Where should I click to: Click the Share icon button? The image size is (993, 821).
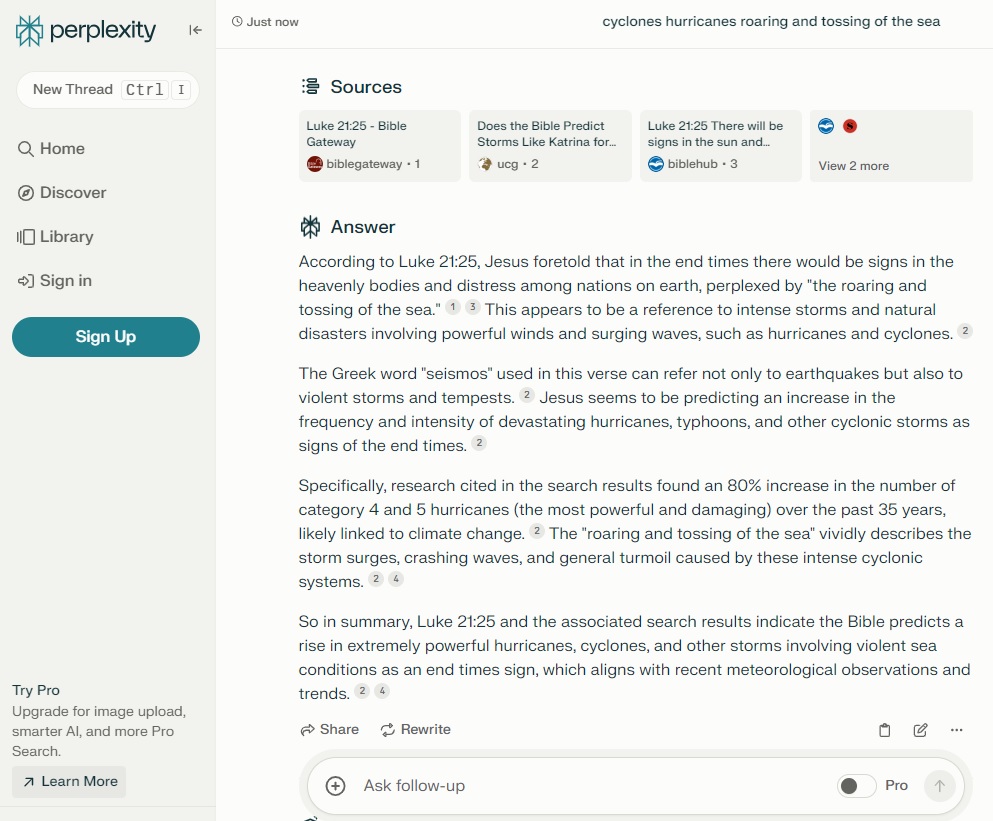(329, 730)
